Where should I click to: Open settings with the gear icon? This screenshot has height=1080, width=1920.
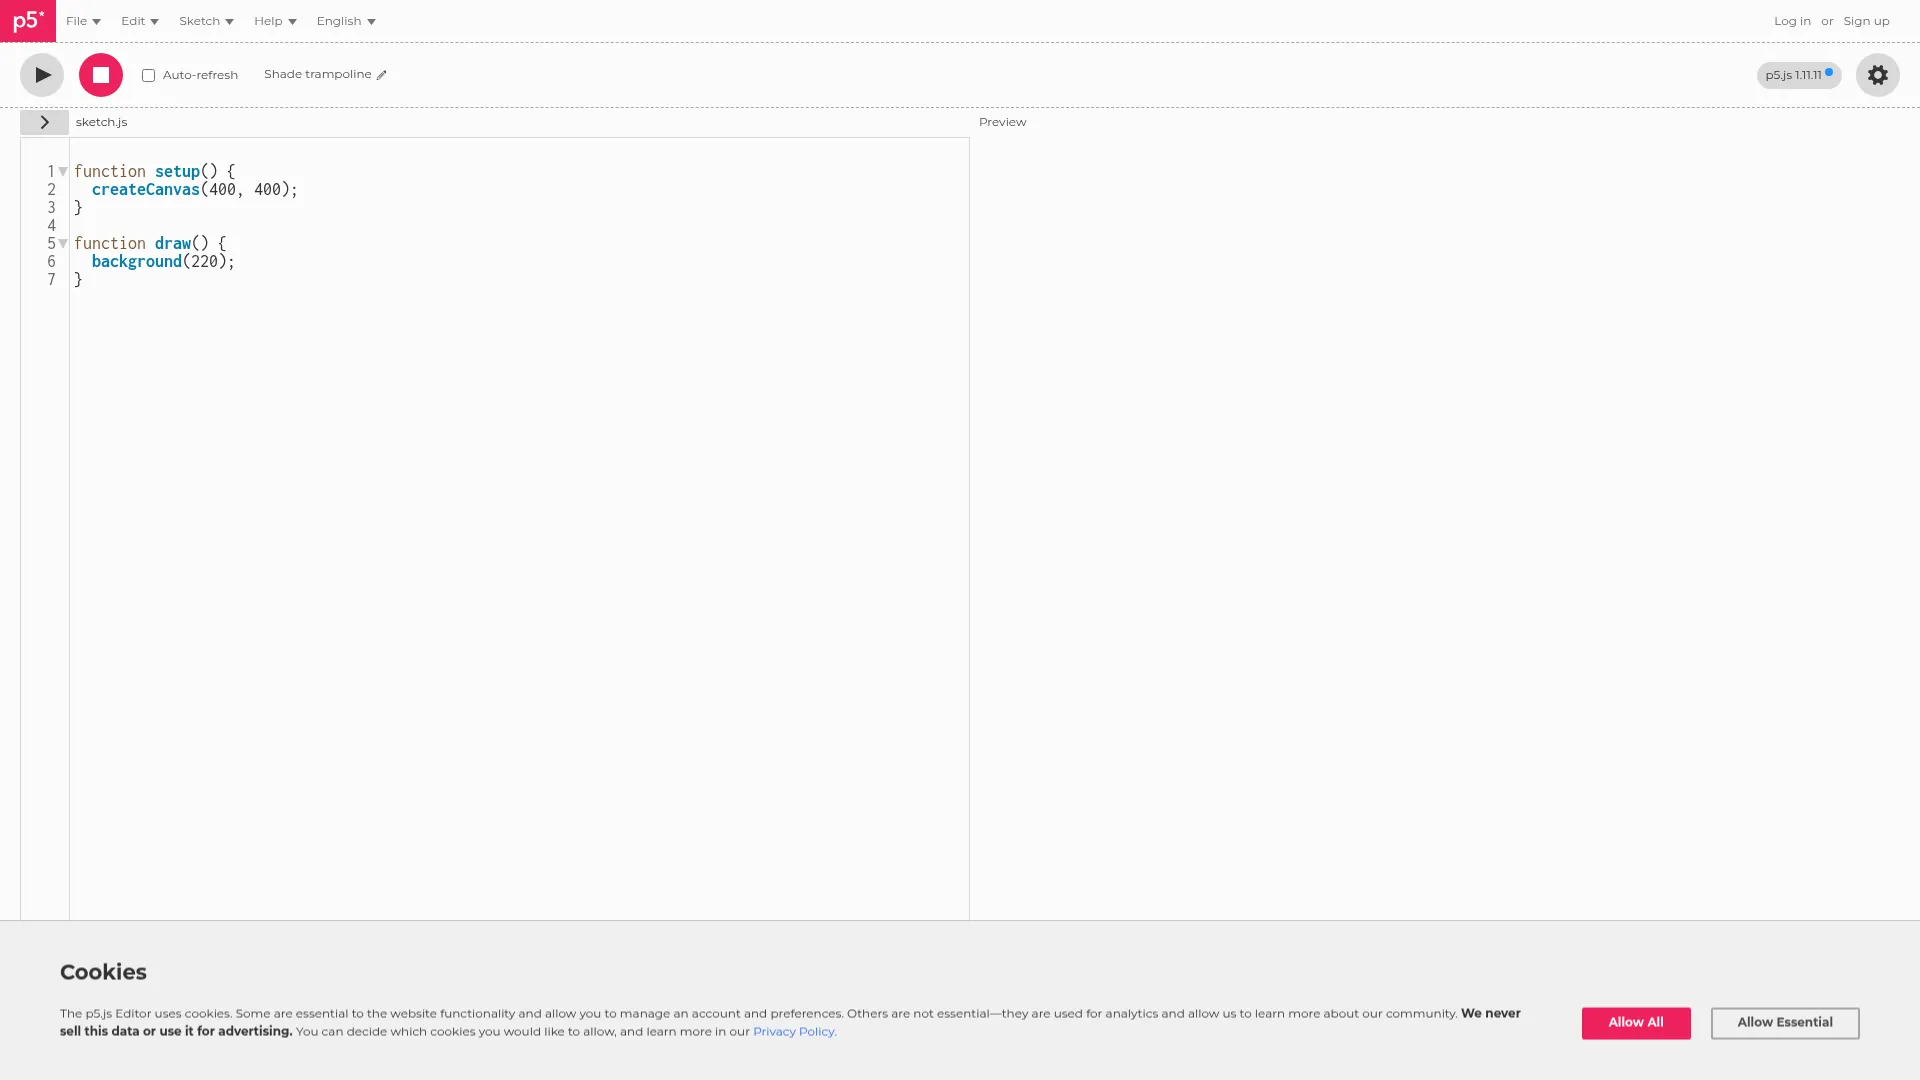pyautogui.click(x=1877, y=75)
